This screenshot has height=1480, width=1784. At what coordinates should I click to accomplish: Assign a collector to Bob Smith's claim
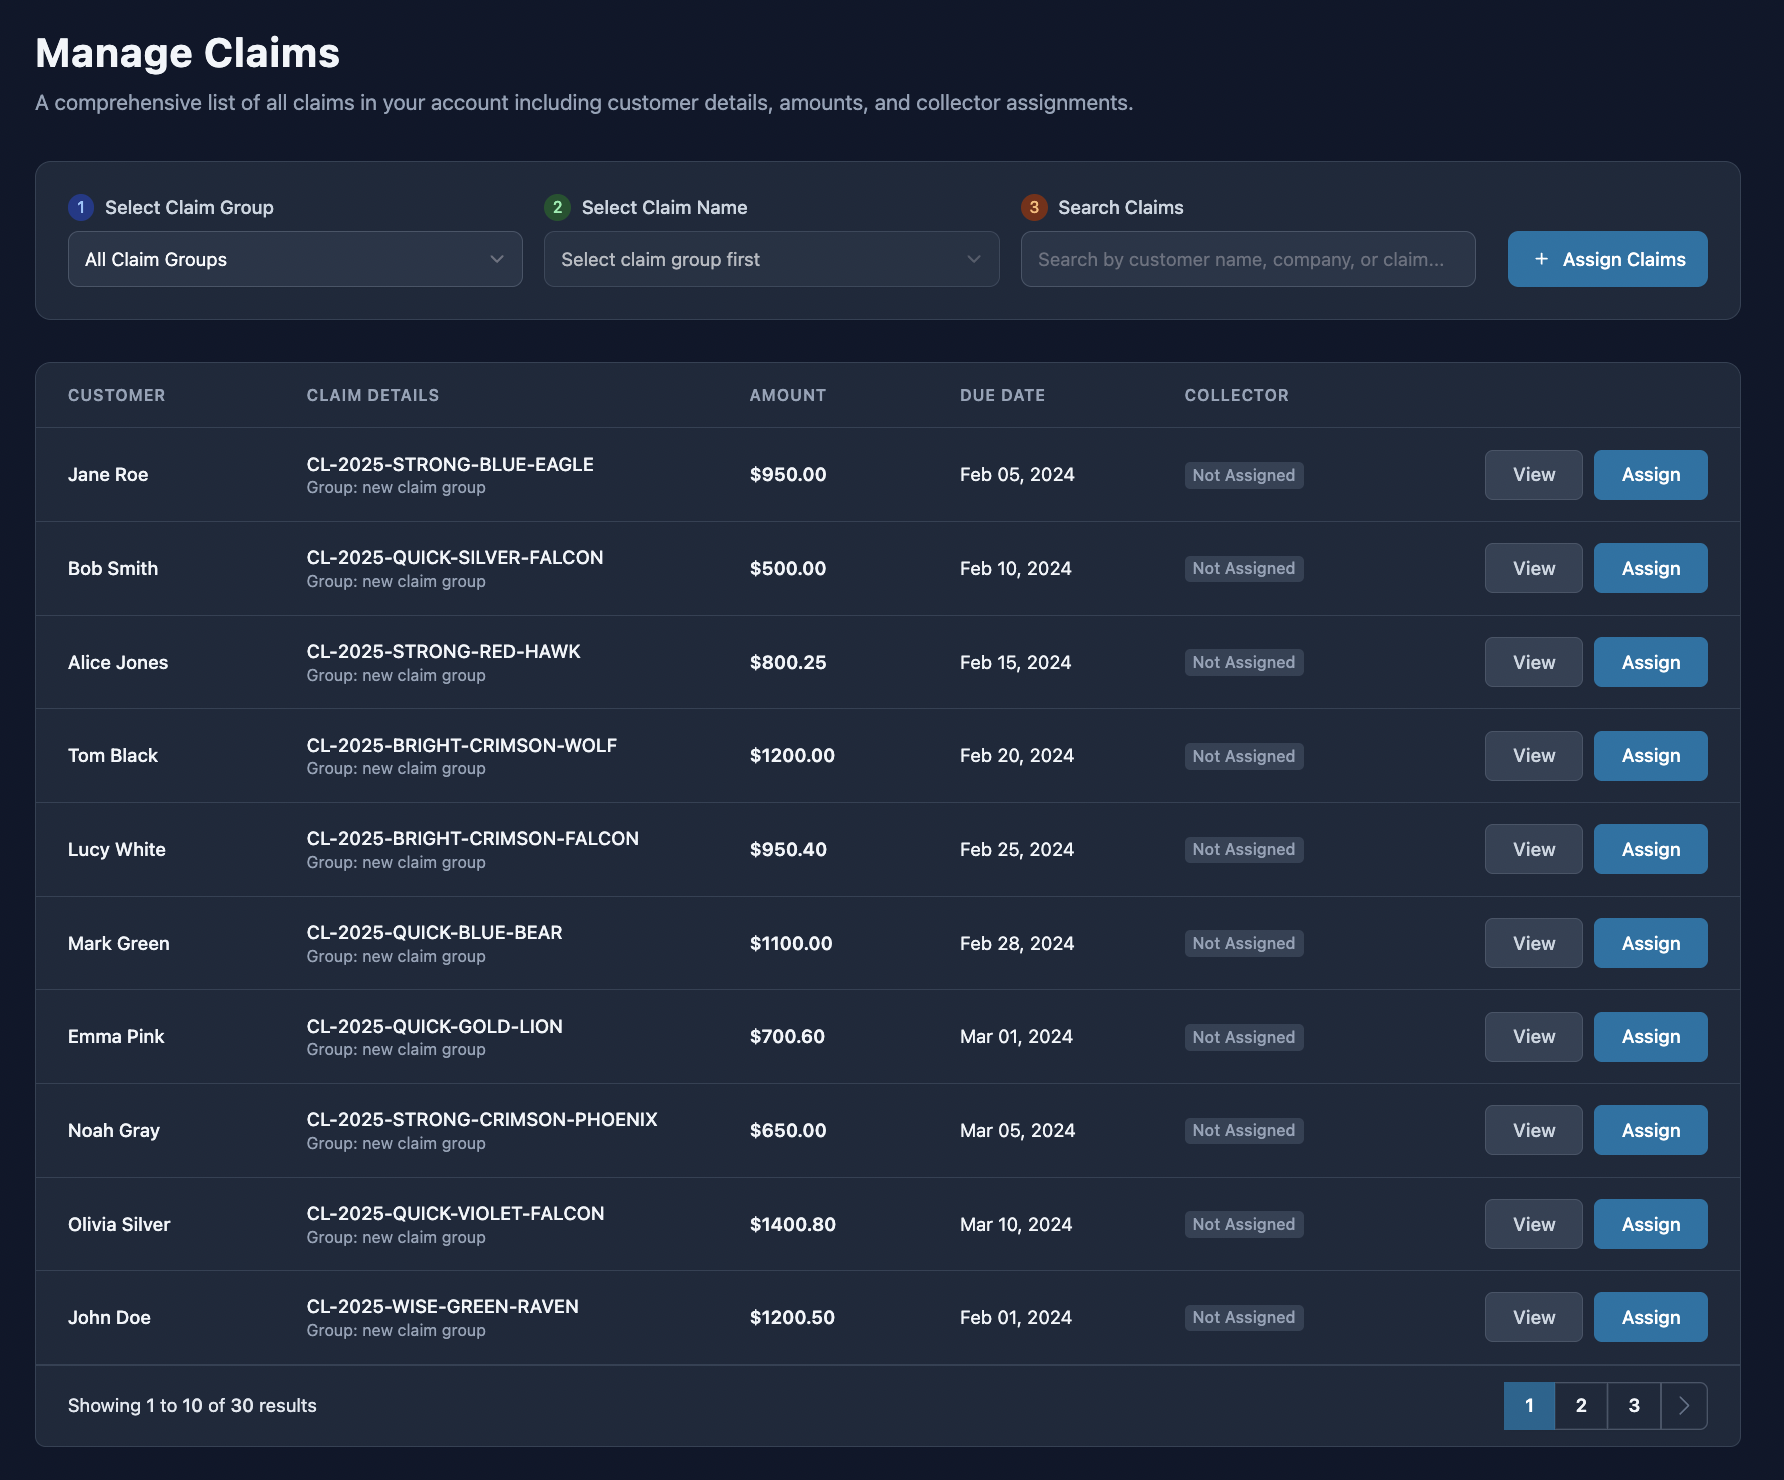(1650, 568)
